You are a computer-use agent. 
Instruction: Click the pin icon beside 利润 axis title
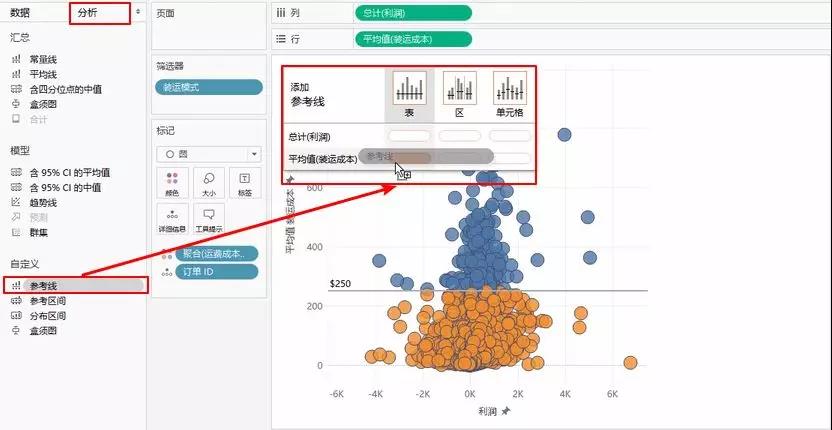click(x=506, y=411)
